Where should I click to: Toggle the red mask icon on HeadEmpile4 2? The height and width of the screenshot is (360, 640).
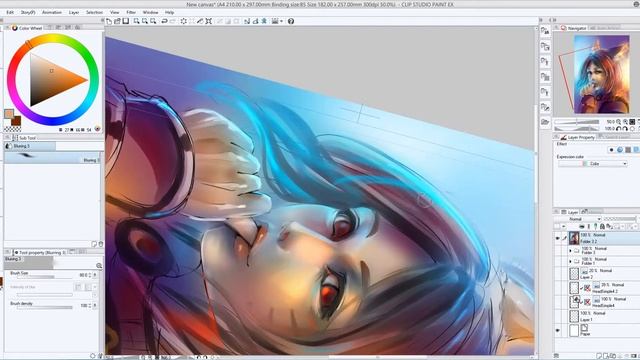(x=587, y=288)
